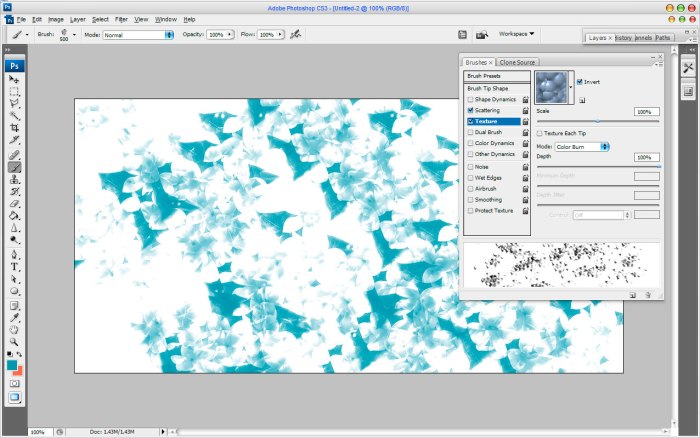The width and height of the screenshot is (700, 438).
Task: Toggle the Airbrush icon in options bar
Action: coord(295,34)
